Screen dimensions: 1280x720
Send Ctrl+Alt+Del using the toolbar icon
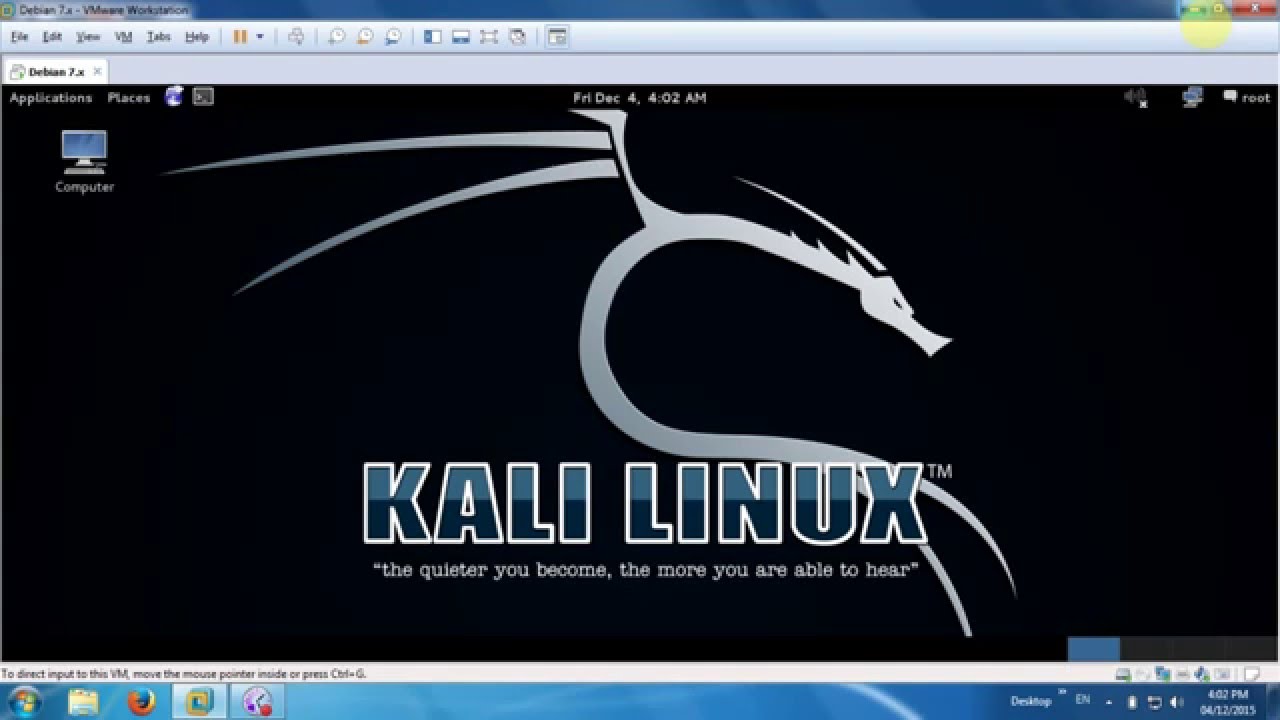coord(296,37)
